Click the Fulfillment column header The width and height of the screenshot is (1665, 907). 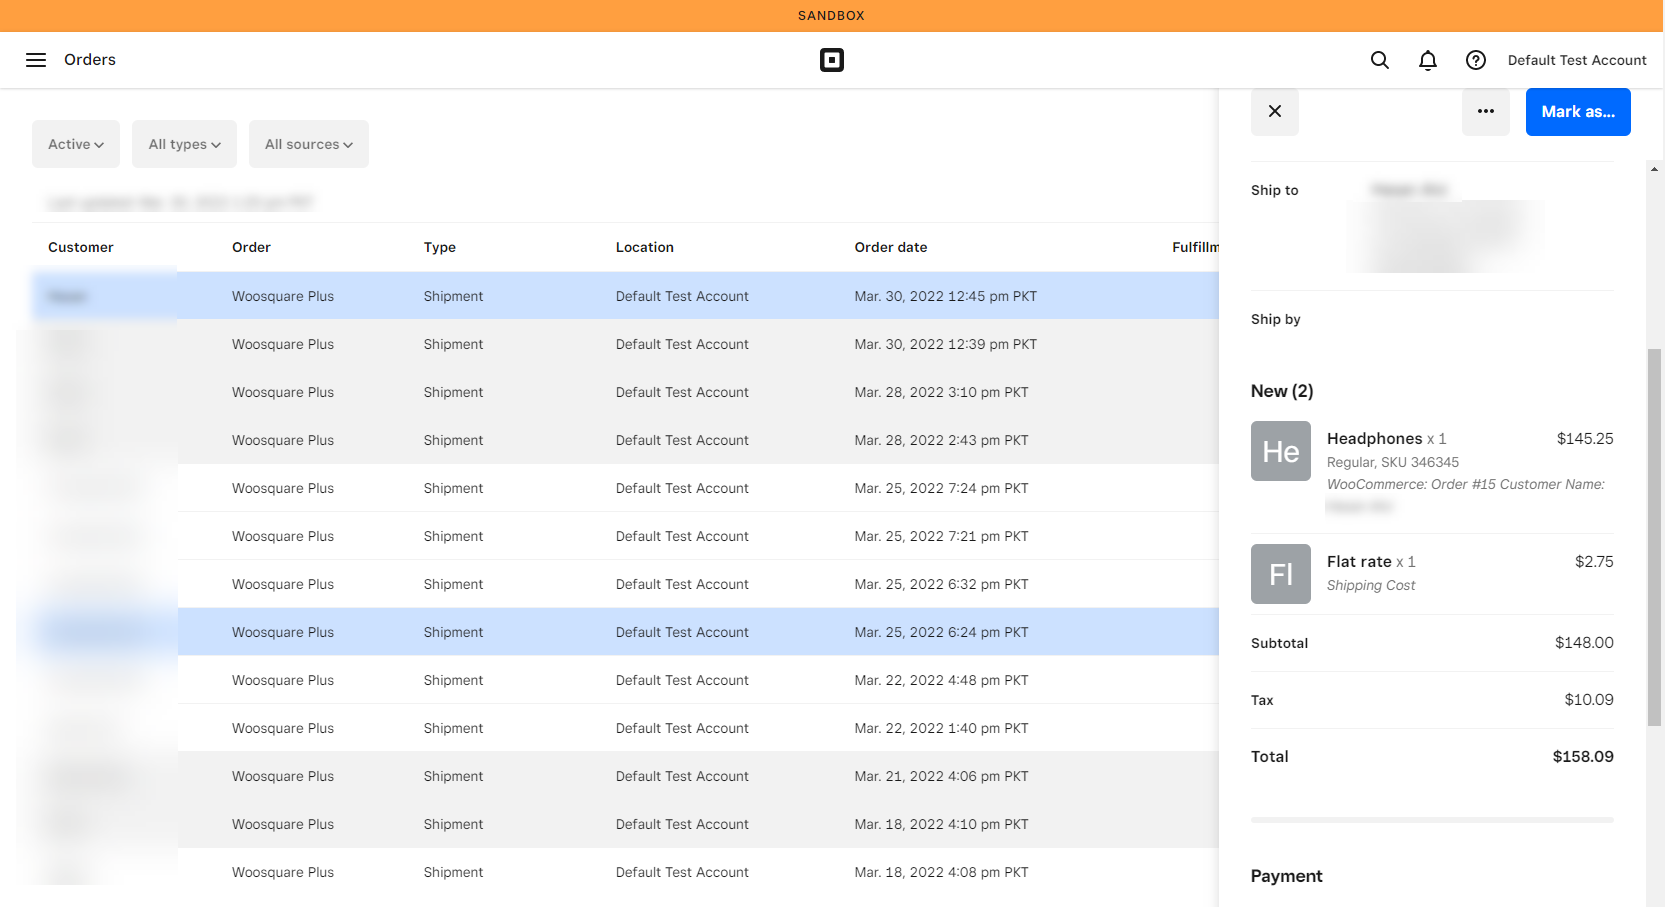click(x=1196, y=247)
